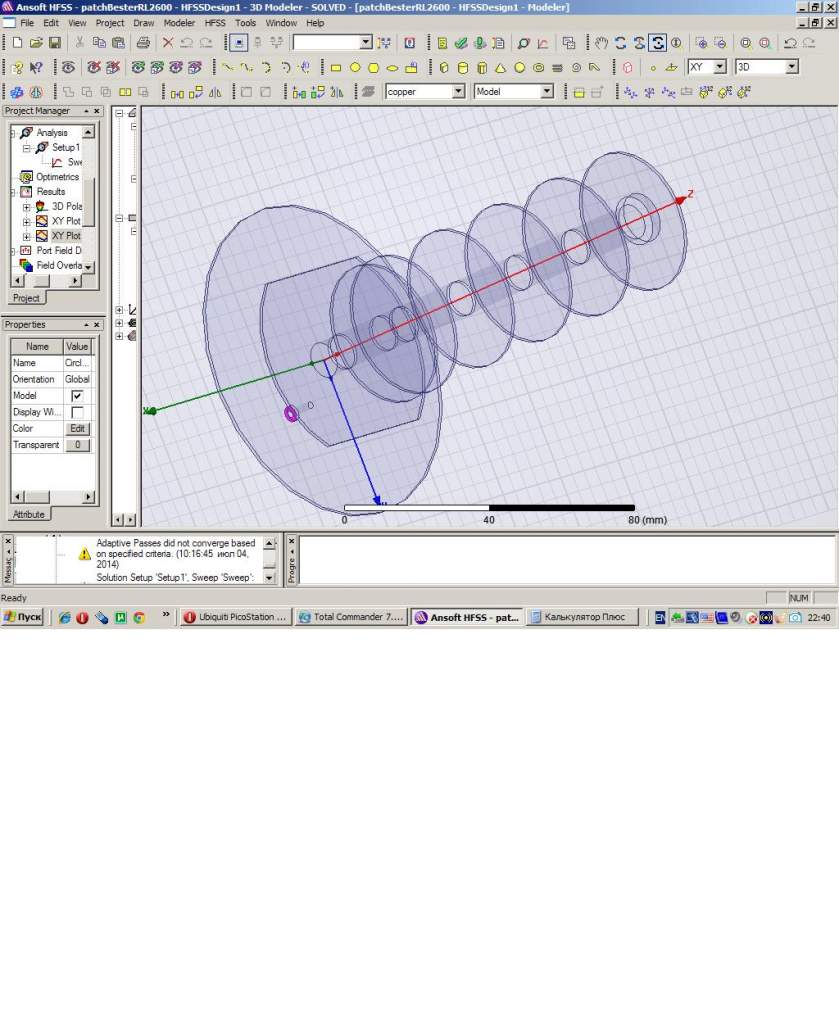
Task: Click the What's This help pointer icon
Action: pyautogui.click(x=37, y=67)
